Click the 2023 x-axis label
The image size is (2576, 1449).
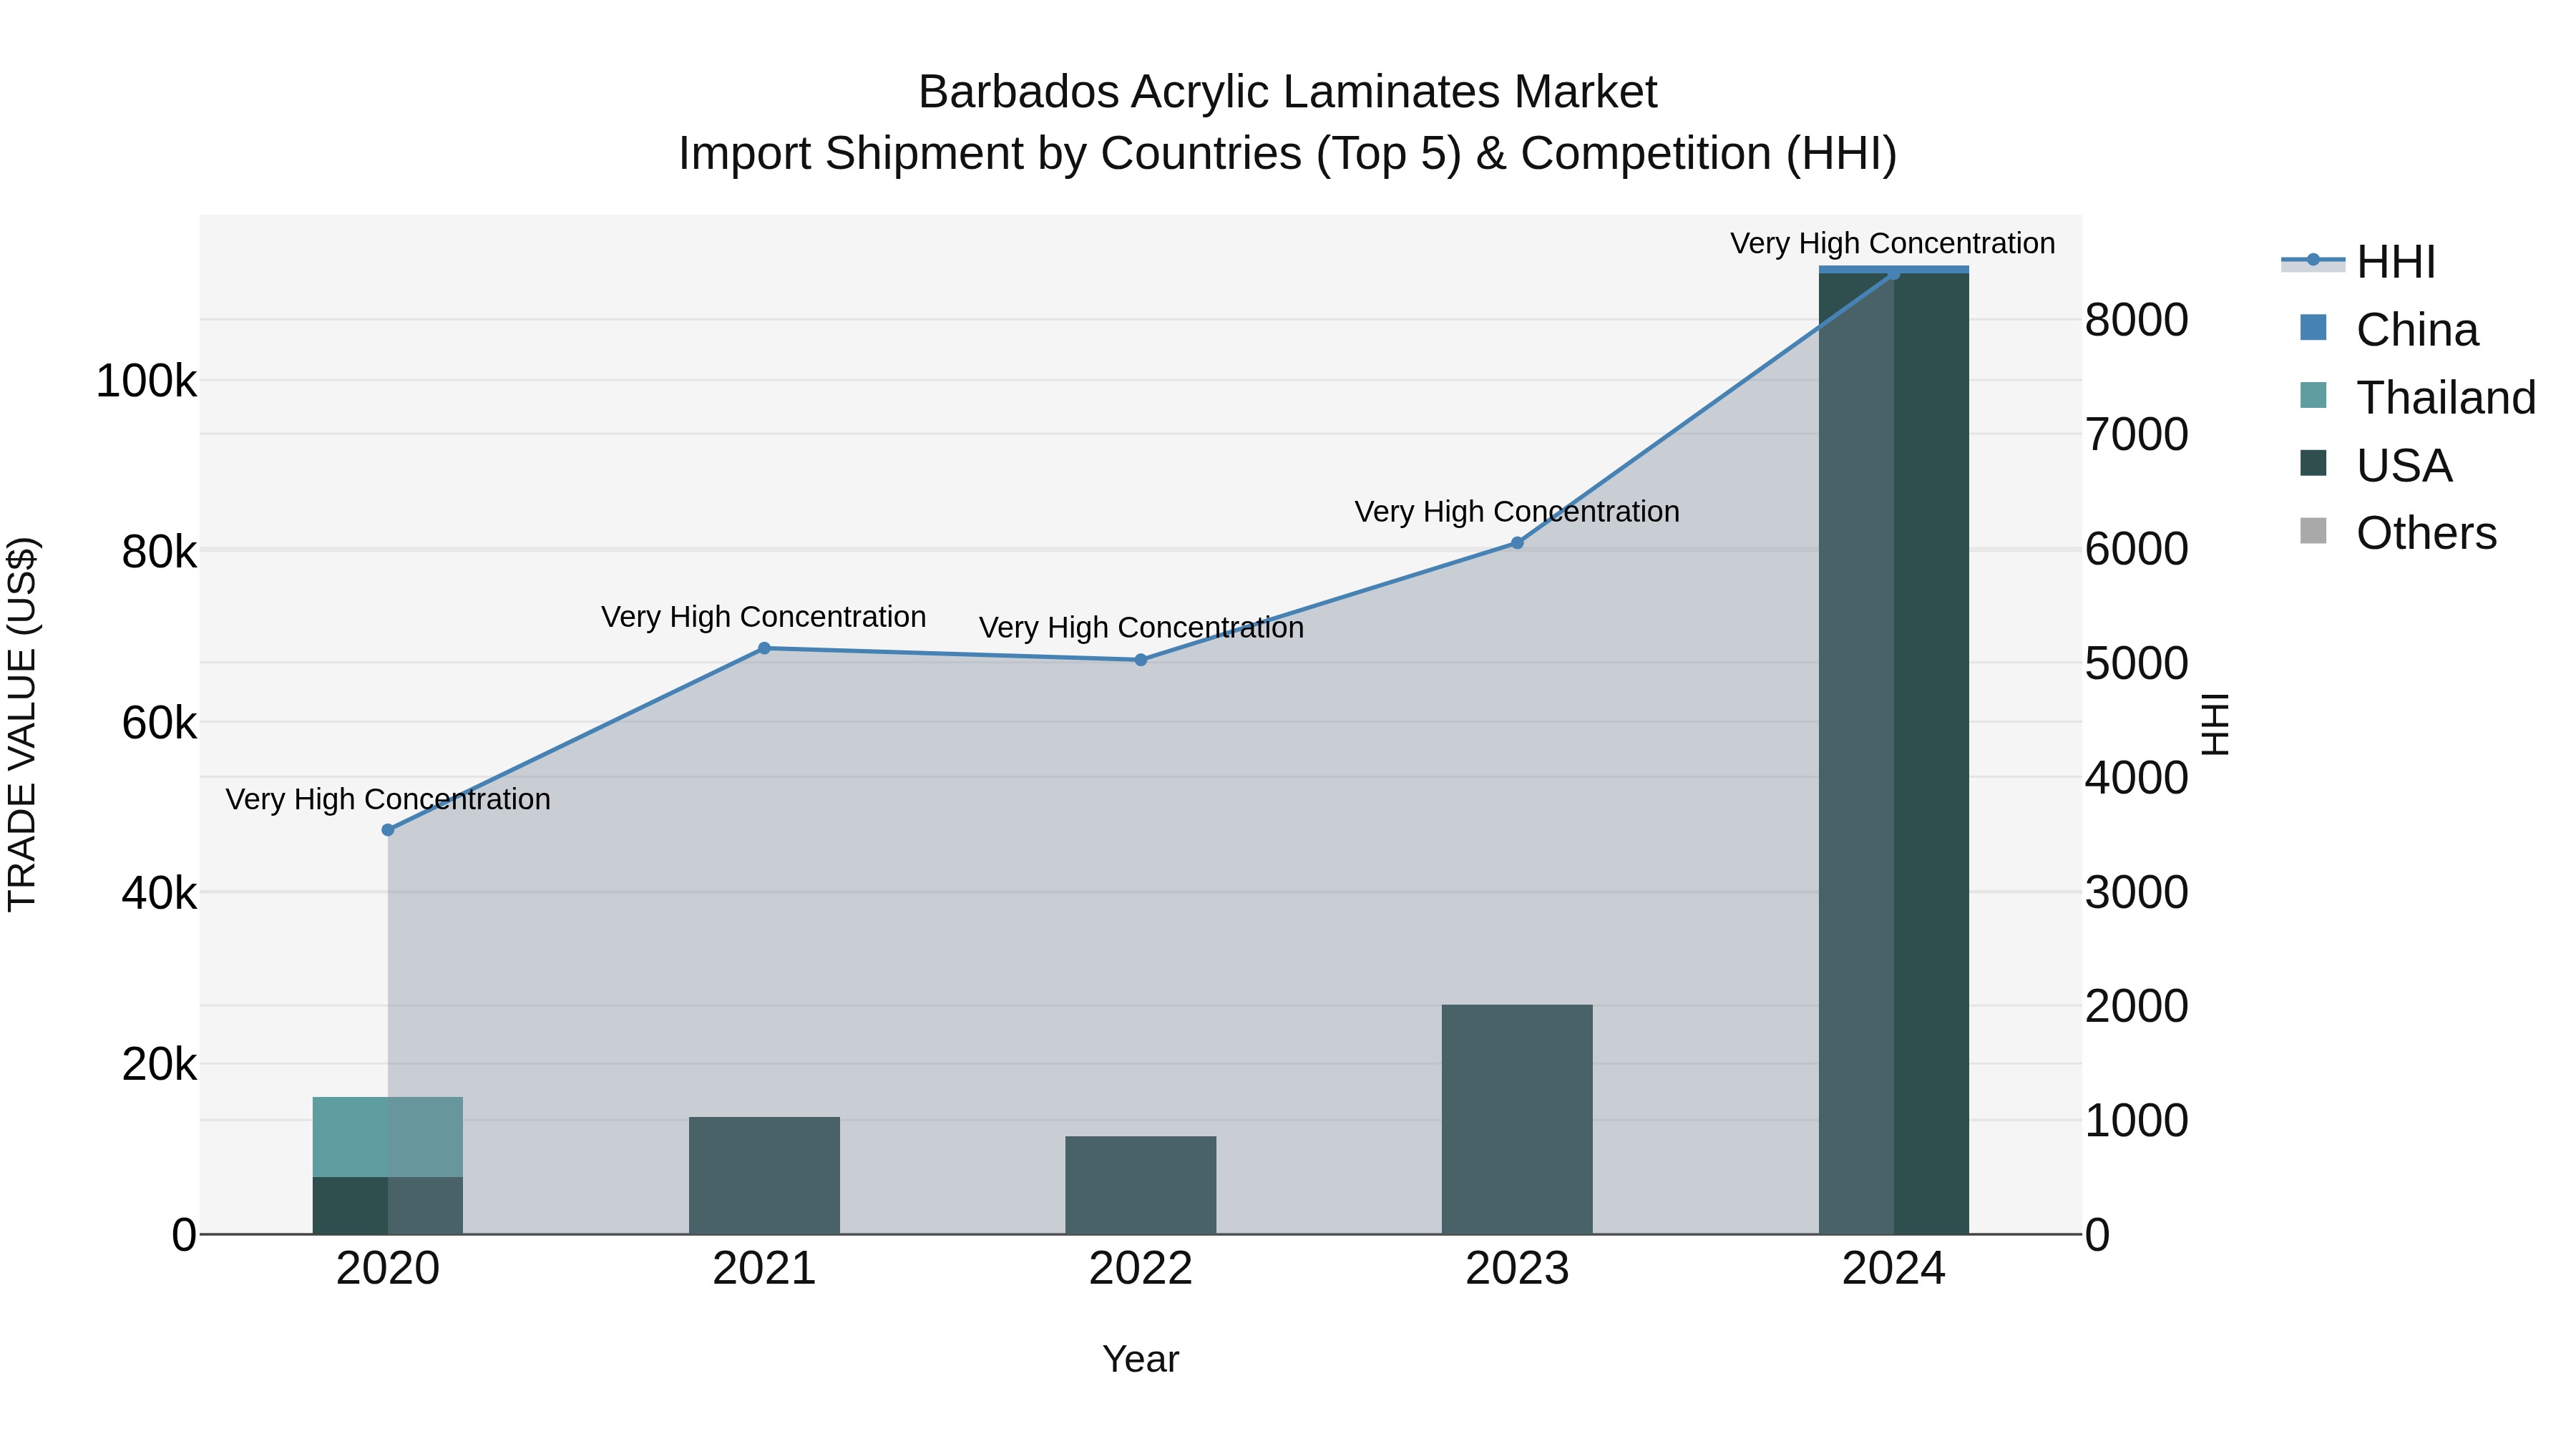point(1517,1269)
